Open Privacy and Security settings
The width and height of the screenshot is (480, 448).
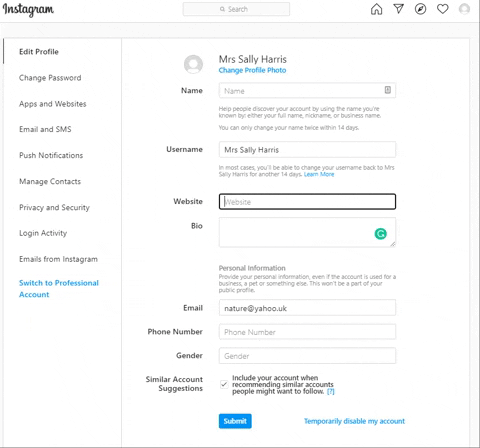coord(54,207)
